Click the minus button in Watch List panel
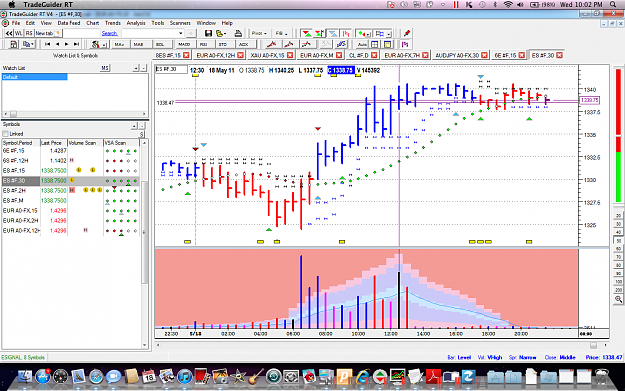Screen dimensions: 625x391 pyautogui.click(x=144, y=68)
